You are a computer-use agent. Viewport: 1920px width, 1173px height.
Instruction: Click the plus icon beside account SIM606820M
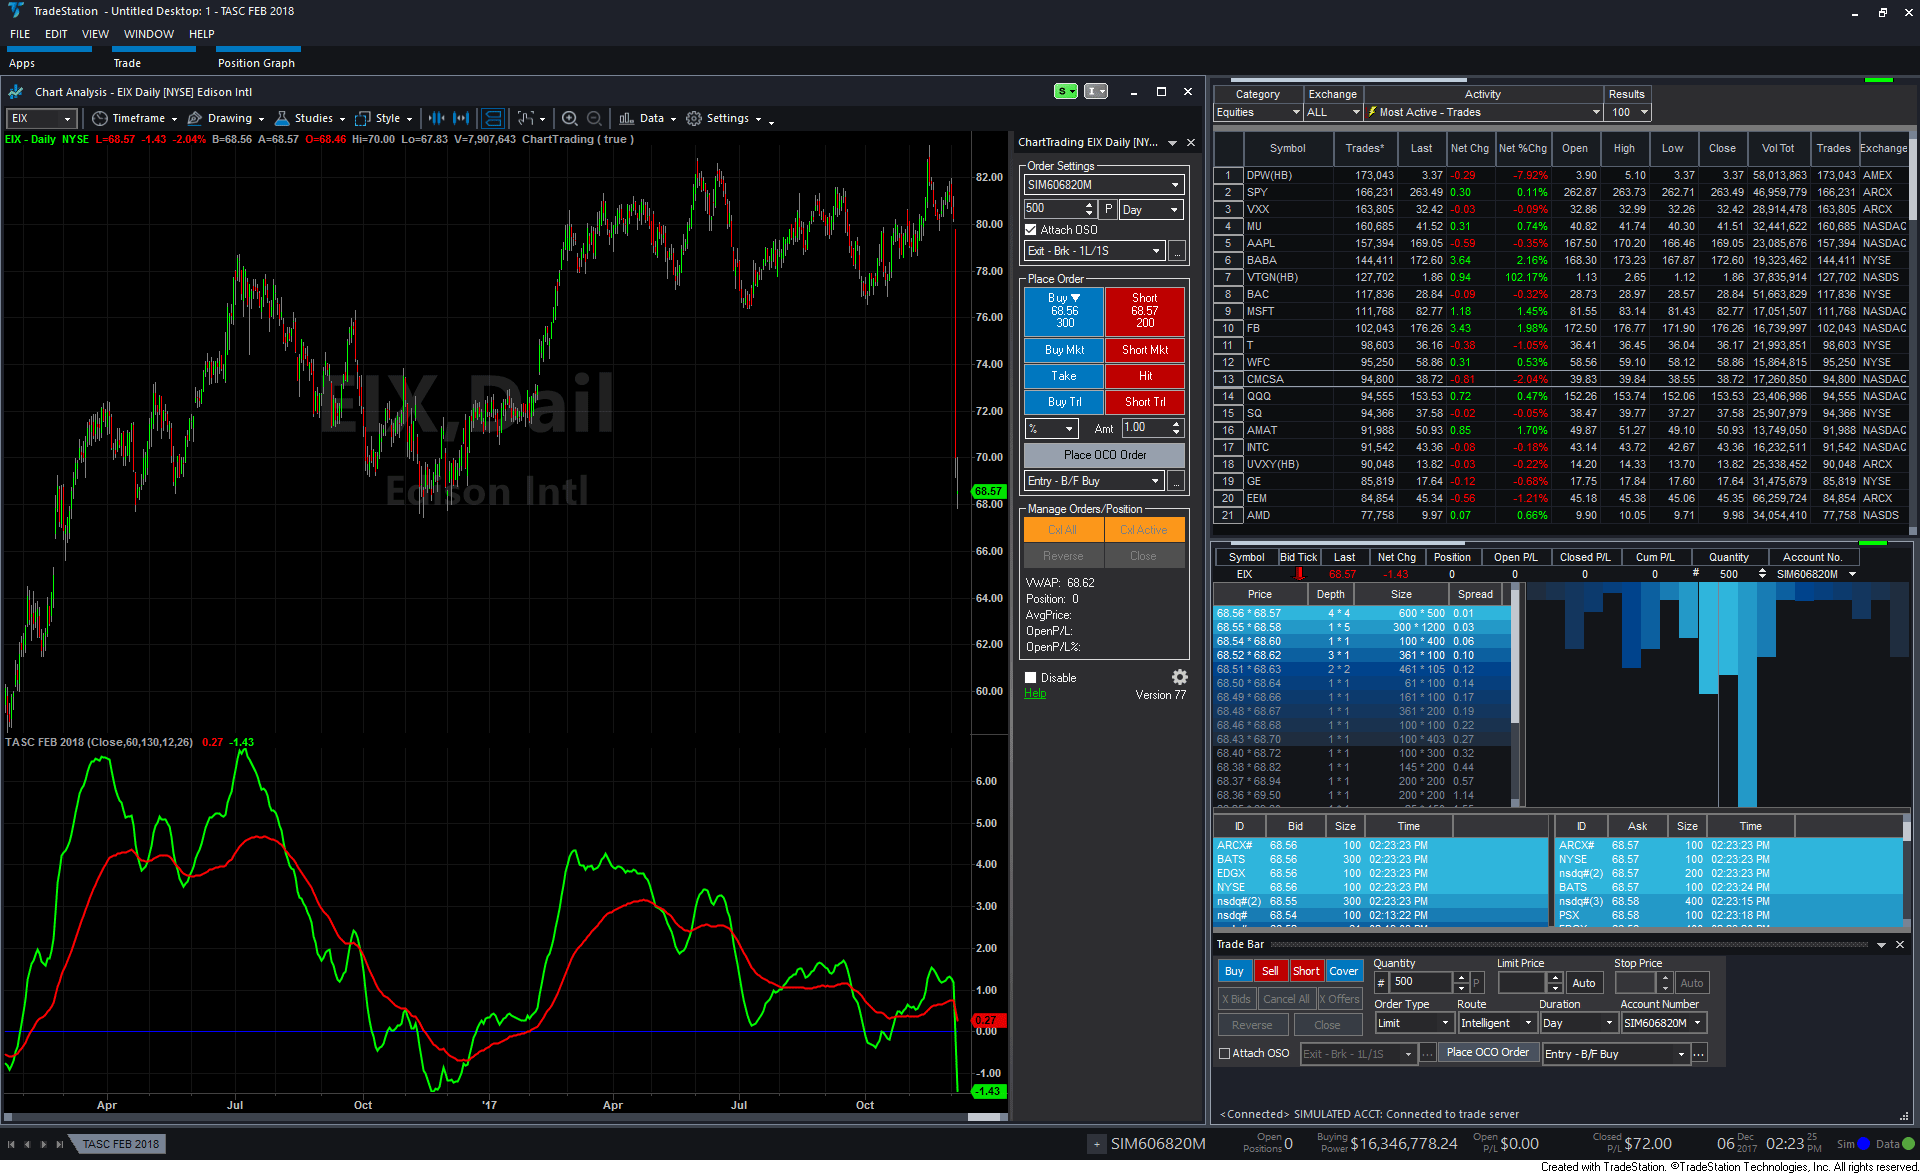pos(1097,1144)
